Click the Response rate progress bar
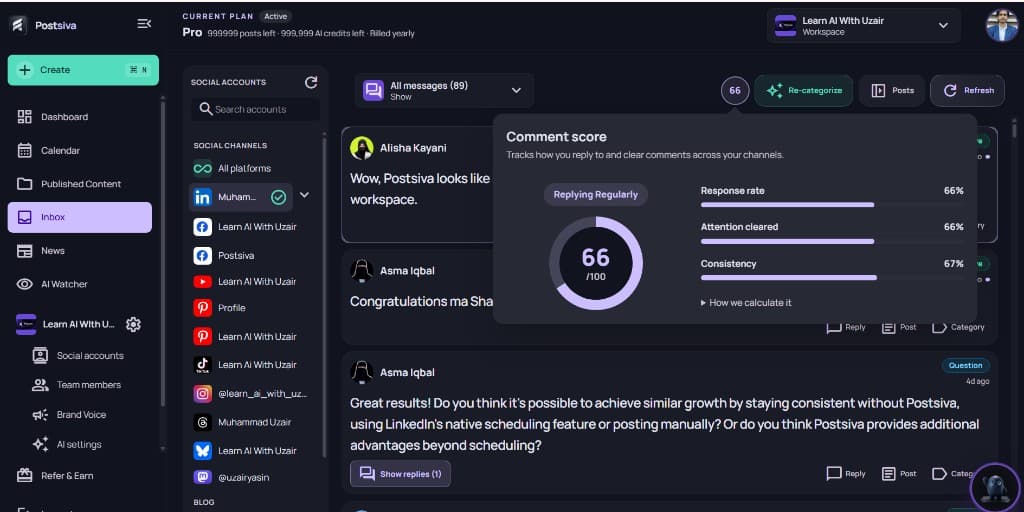 click(832, 204)
